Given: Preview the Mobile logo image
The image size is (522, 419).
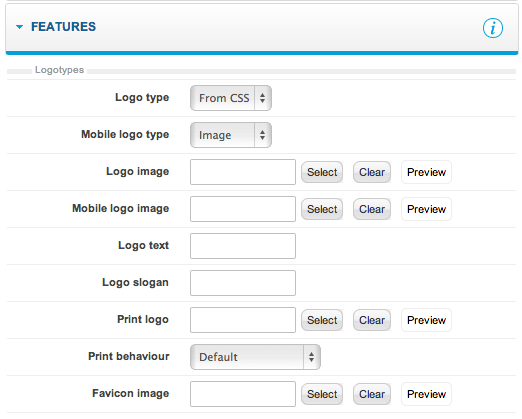Looking at the screenshot, I should [x=426, y=209].
